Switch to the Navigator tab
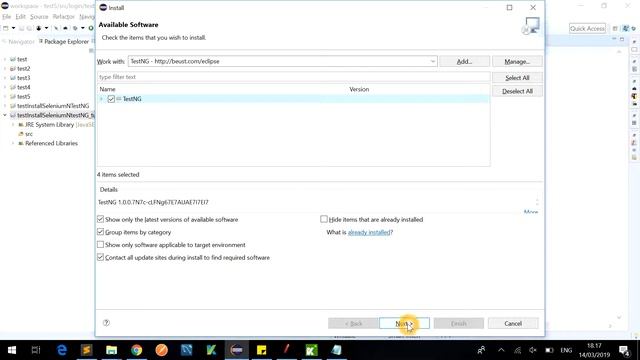The width and height of the screenshot is (640, 360). tap(18, 42)
